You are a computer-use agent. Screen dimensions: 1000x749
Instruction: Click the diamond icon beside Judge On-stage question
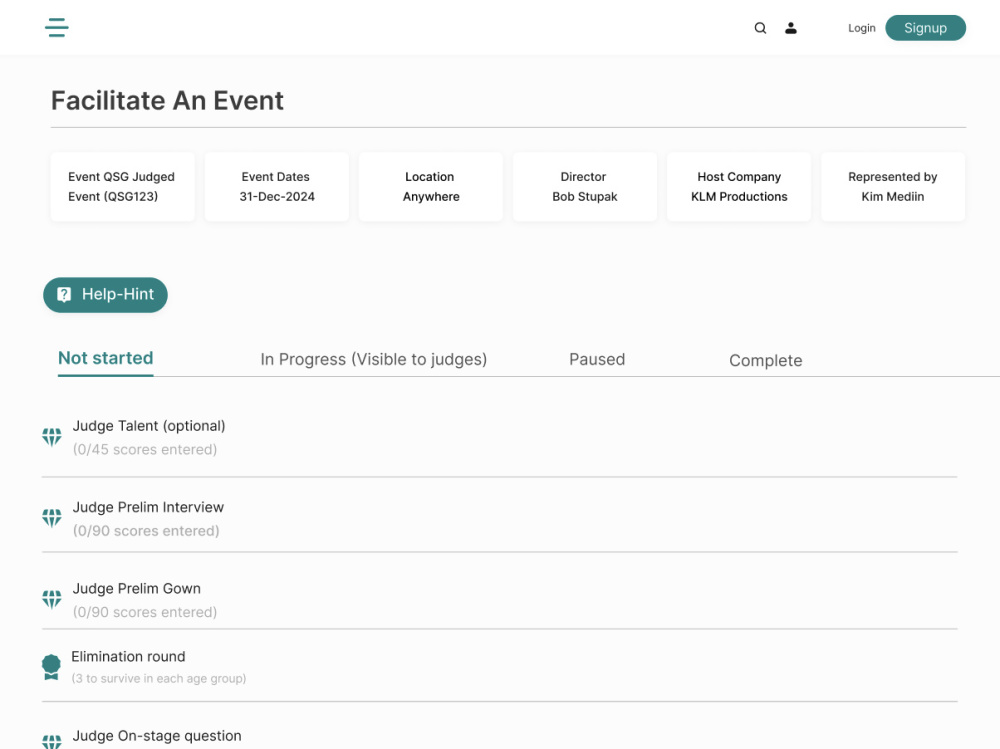pos(52,741)
